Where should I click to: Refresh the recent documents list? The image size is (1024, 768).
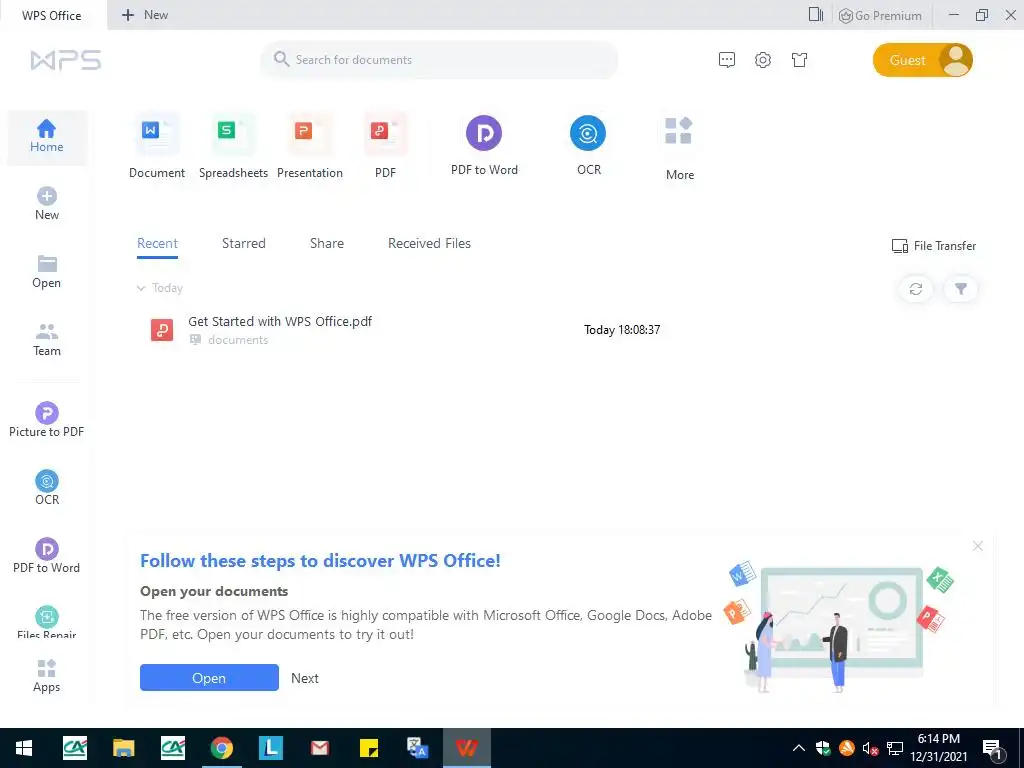(916, 289)
